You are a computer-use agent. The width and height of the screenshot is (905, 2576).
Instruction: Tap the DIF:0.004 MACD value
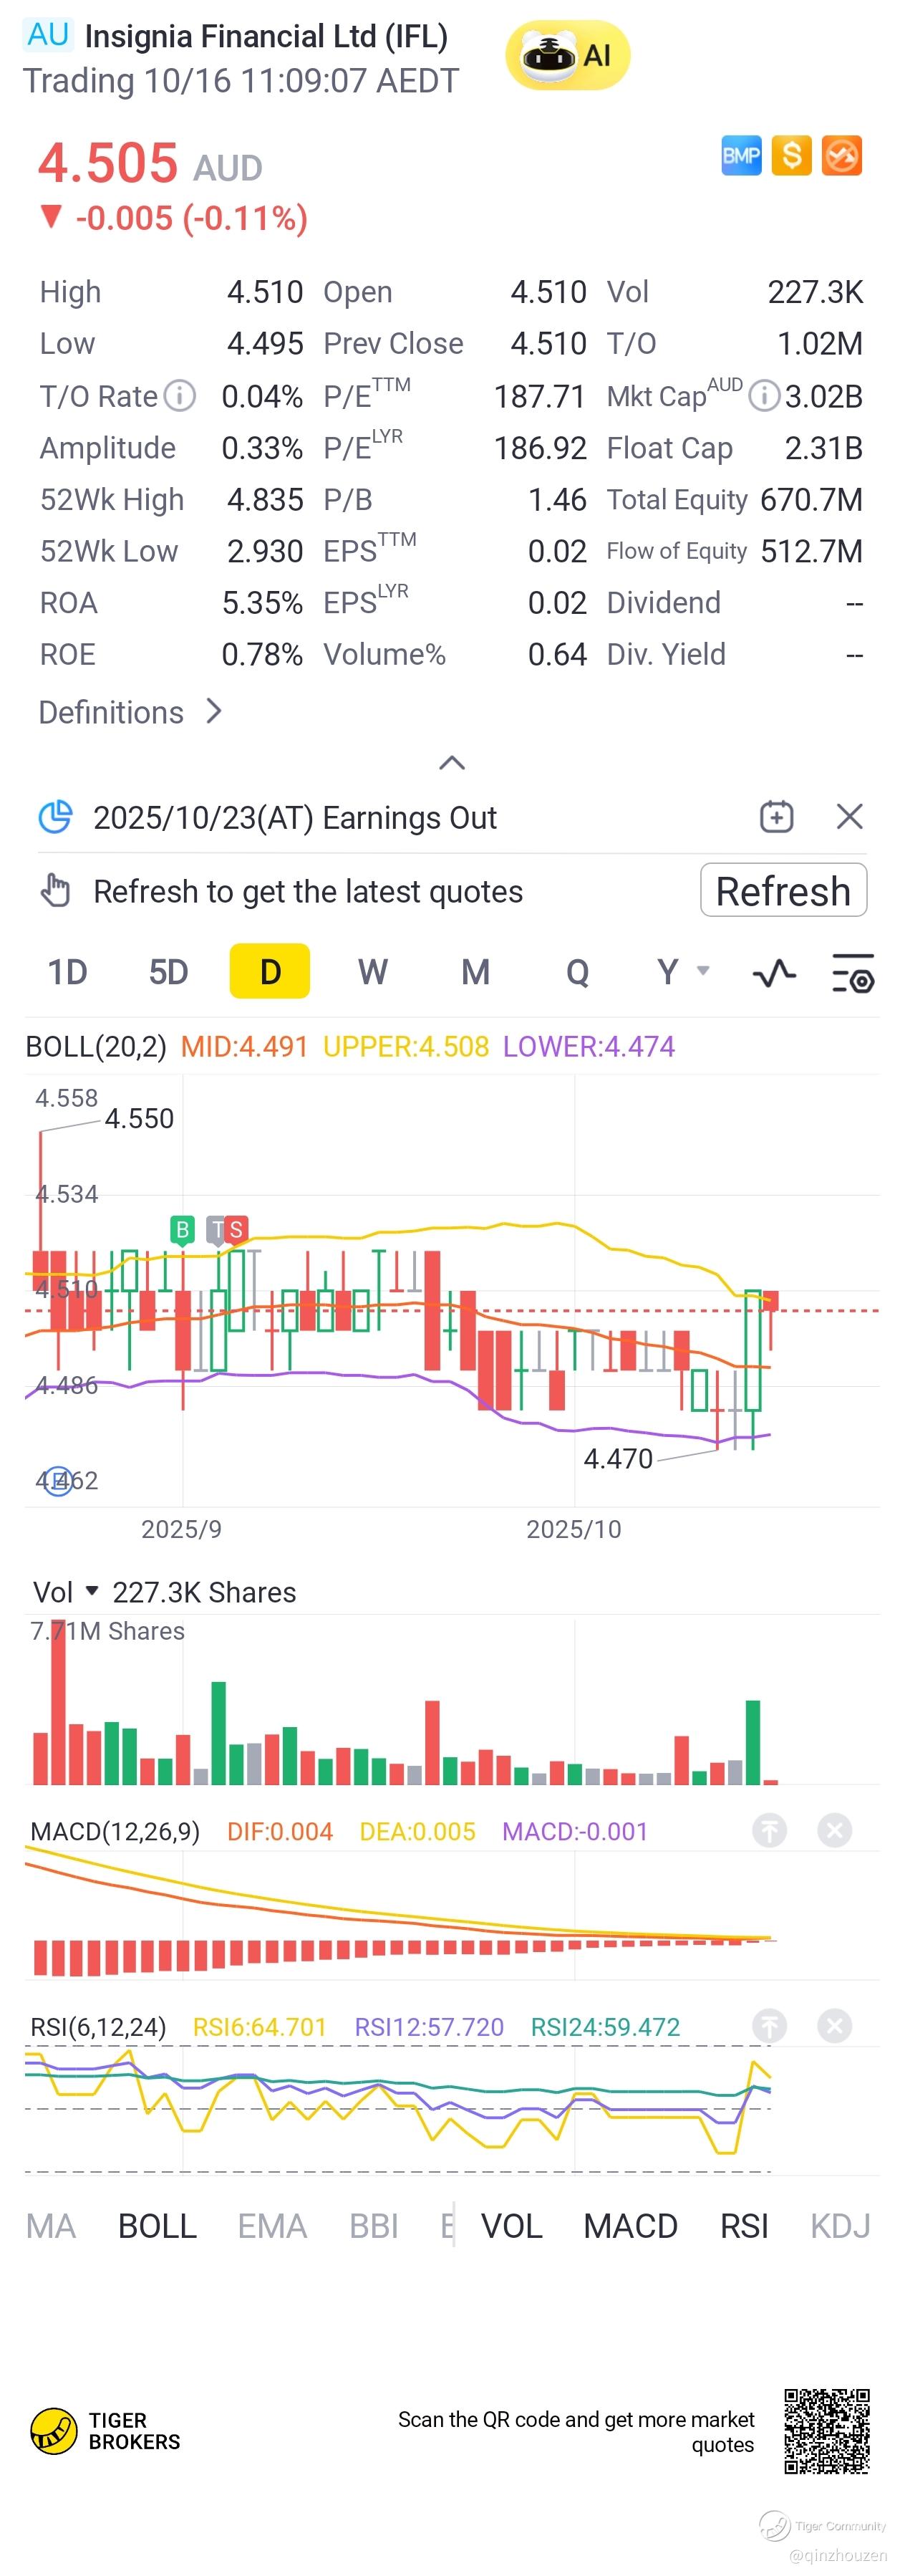[x=280, y=1831]
